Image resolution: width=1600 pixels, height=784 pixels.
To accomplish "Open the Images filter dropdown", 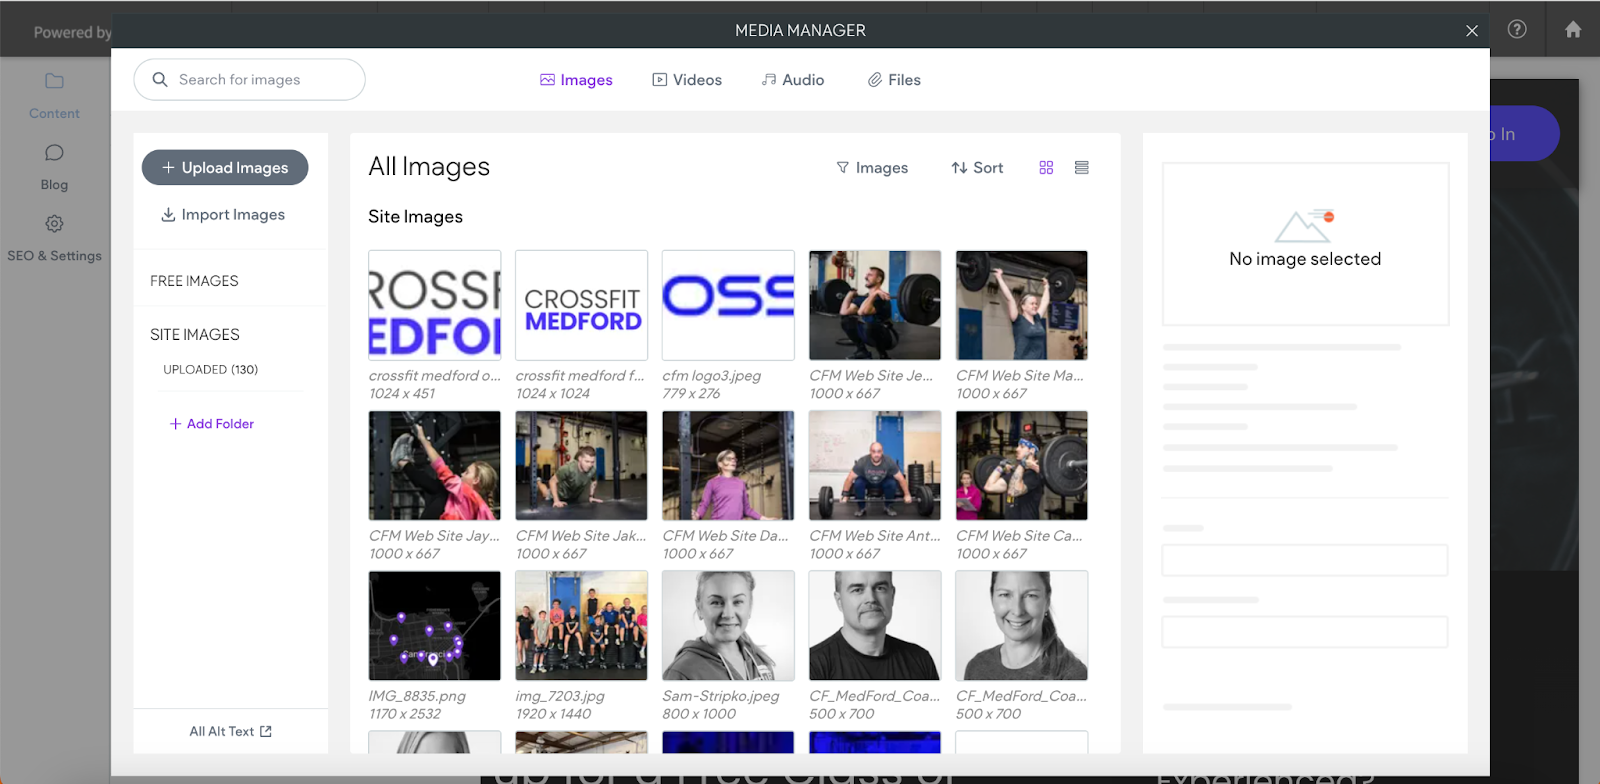I will click(x=872, y=168).
